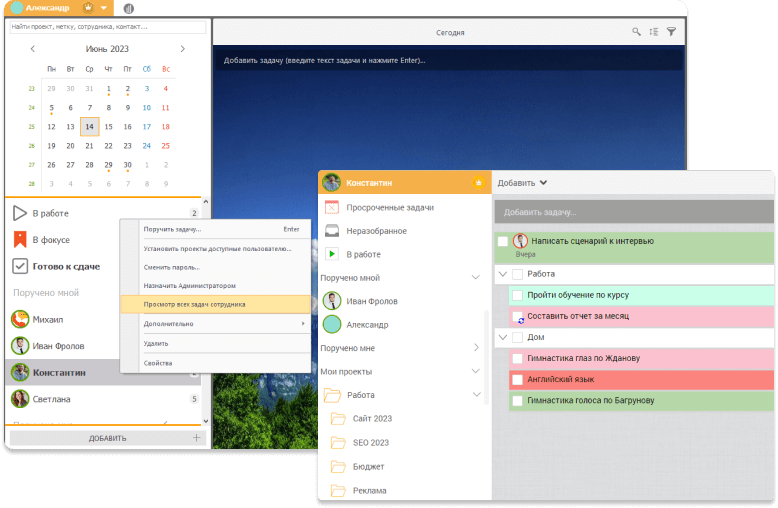Choose Поручить задачу in context menu
Image resolution: width=778 pixels, height=508 pixels.
215,229
